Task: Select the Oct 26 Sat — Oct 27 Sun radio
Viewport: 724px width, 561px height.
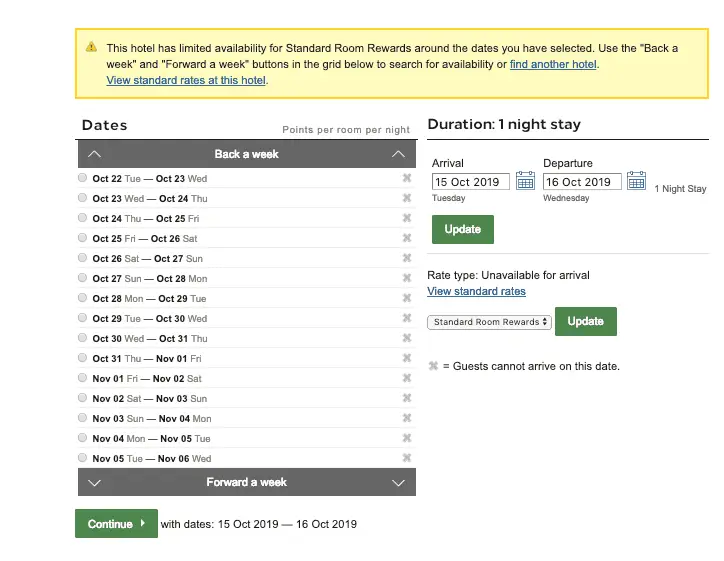Action: (82, 258)
